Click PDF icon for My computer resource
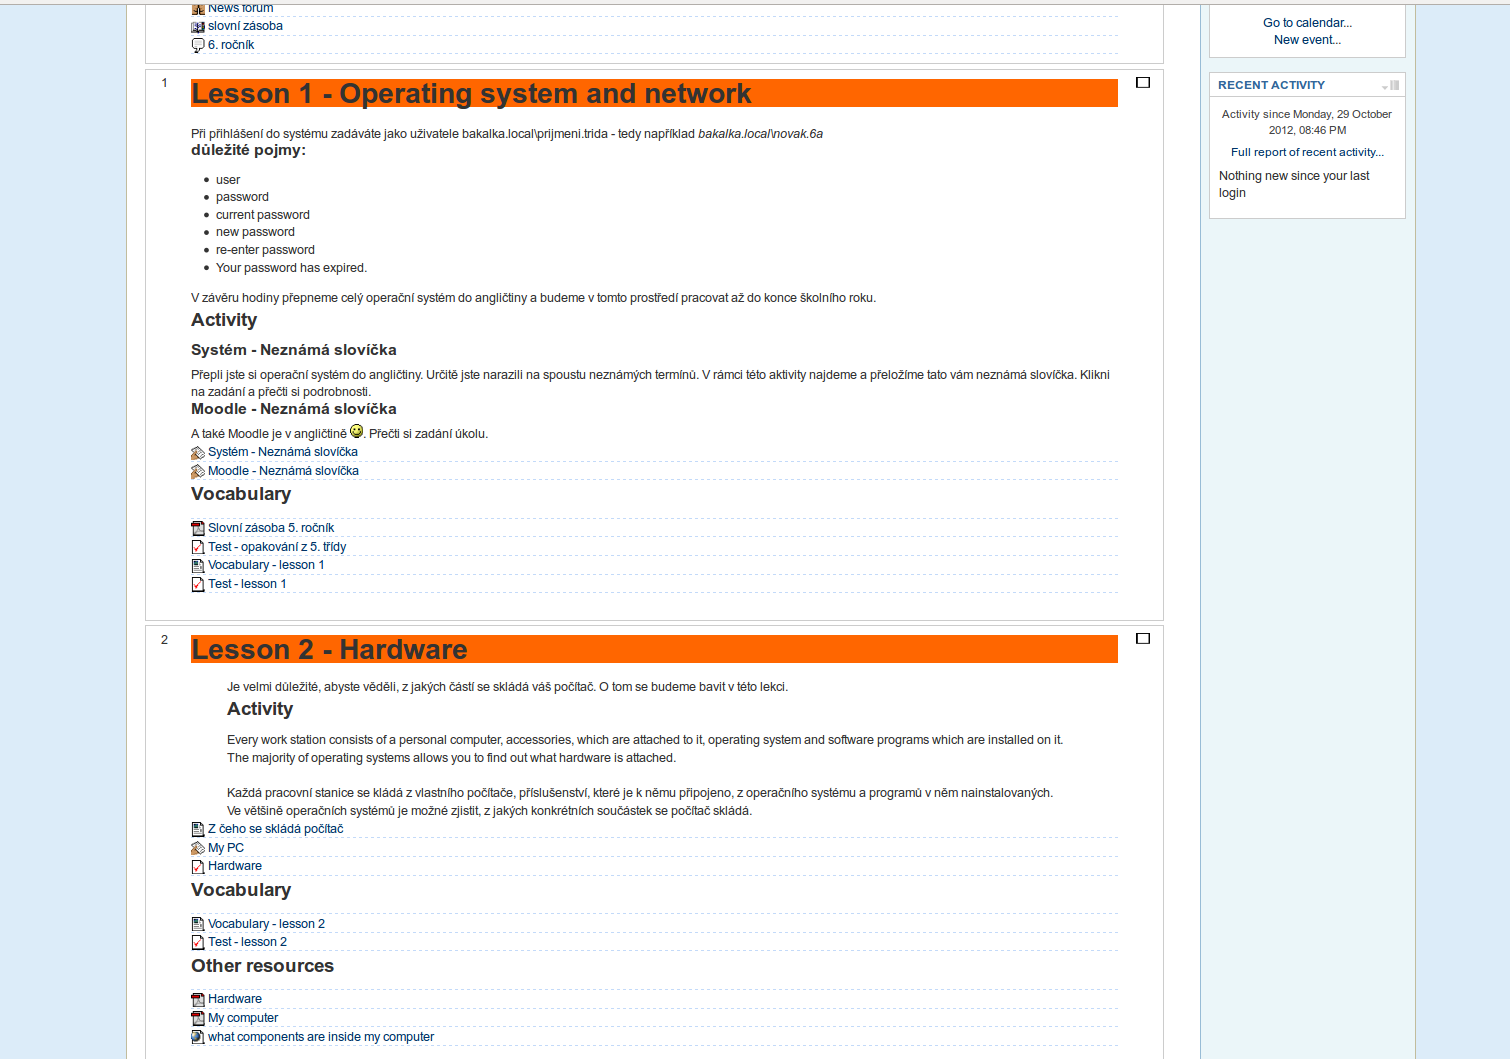The image size is (1510, 1059). (x=198, y=1019)
